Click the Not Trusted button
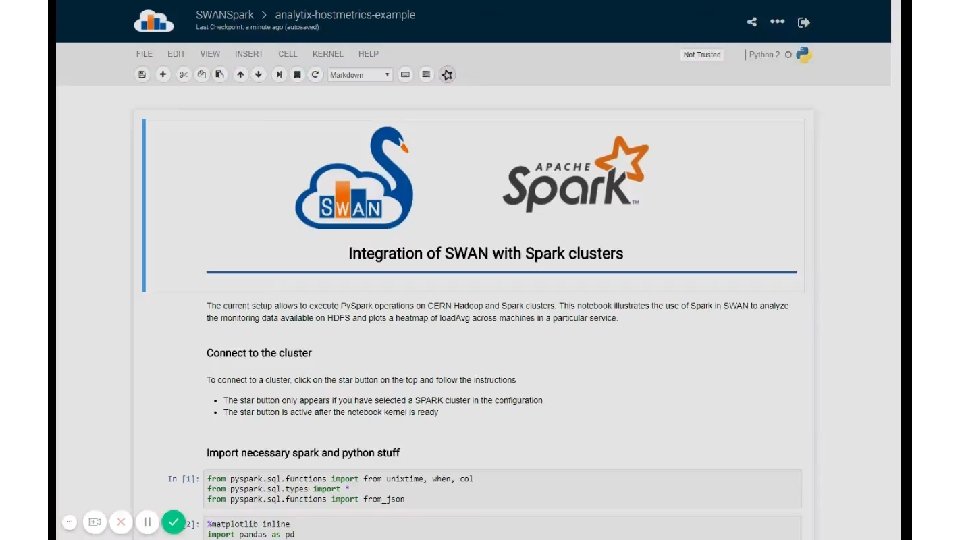 (702, 54)
